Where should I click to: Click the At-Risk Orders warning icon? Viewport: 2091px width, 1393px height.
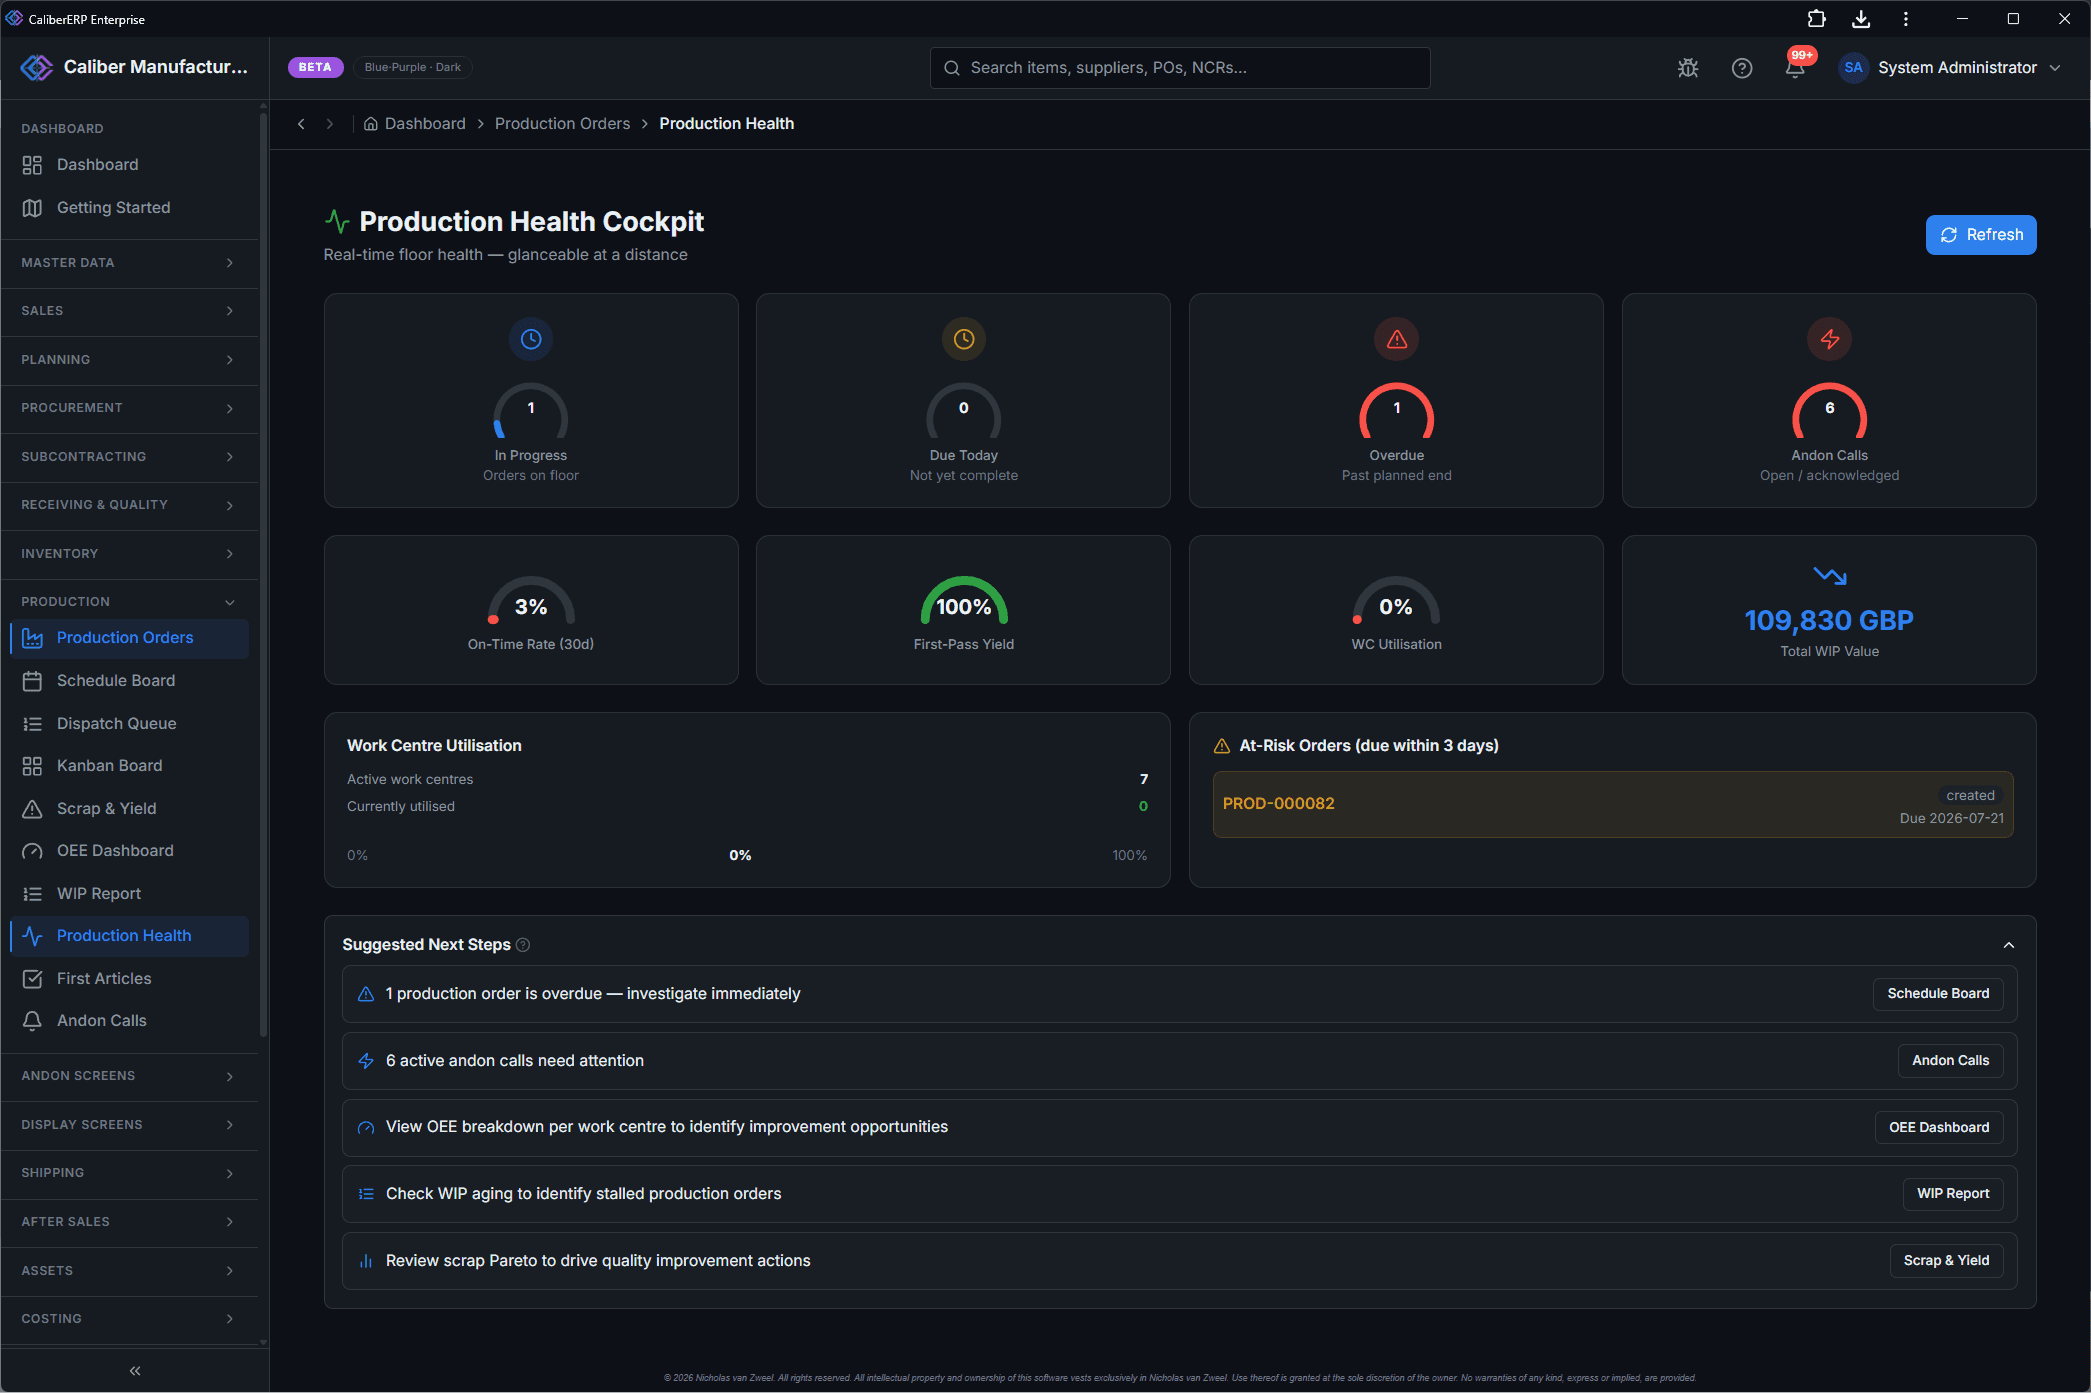click(1221, 746)
